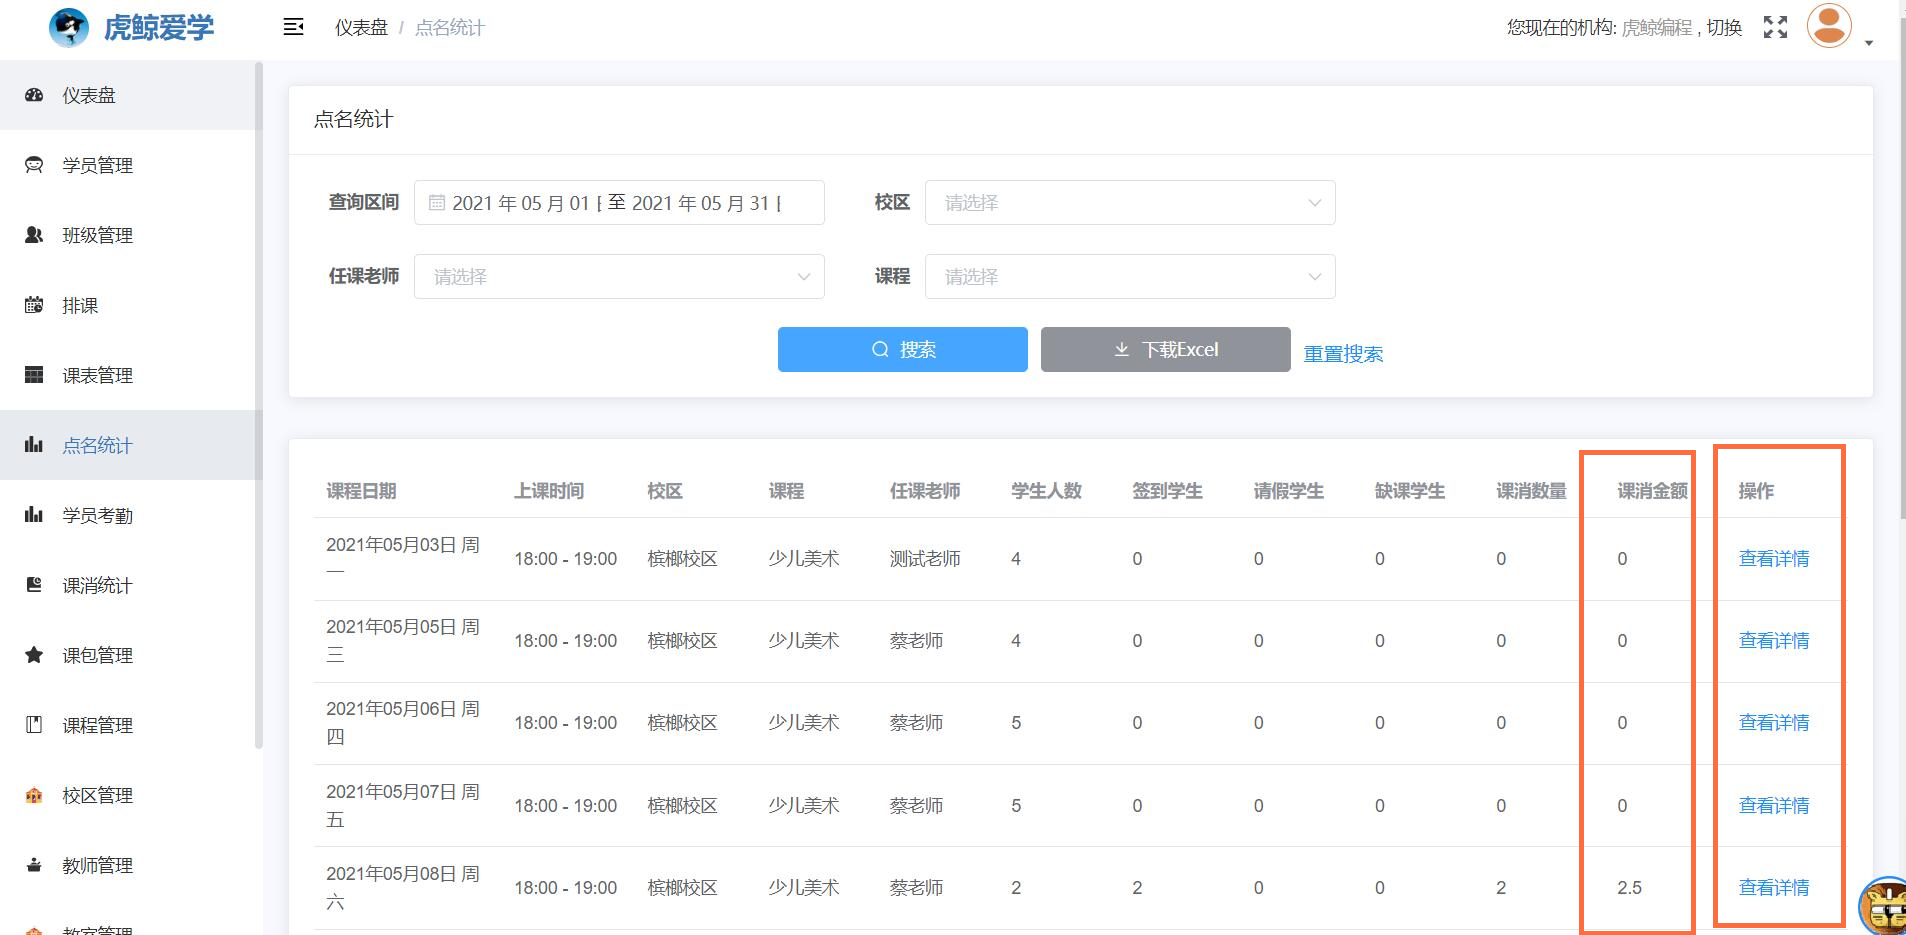Open the 课程 dropdown
Viewport: 1906px width, 935px height.
(1130, 277)
